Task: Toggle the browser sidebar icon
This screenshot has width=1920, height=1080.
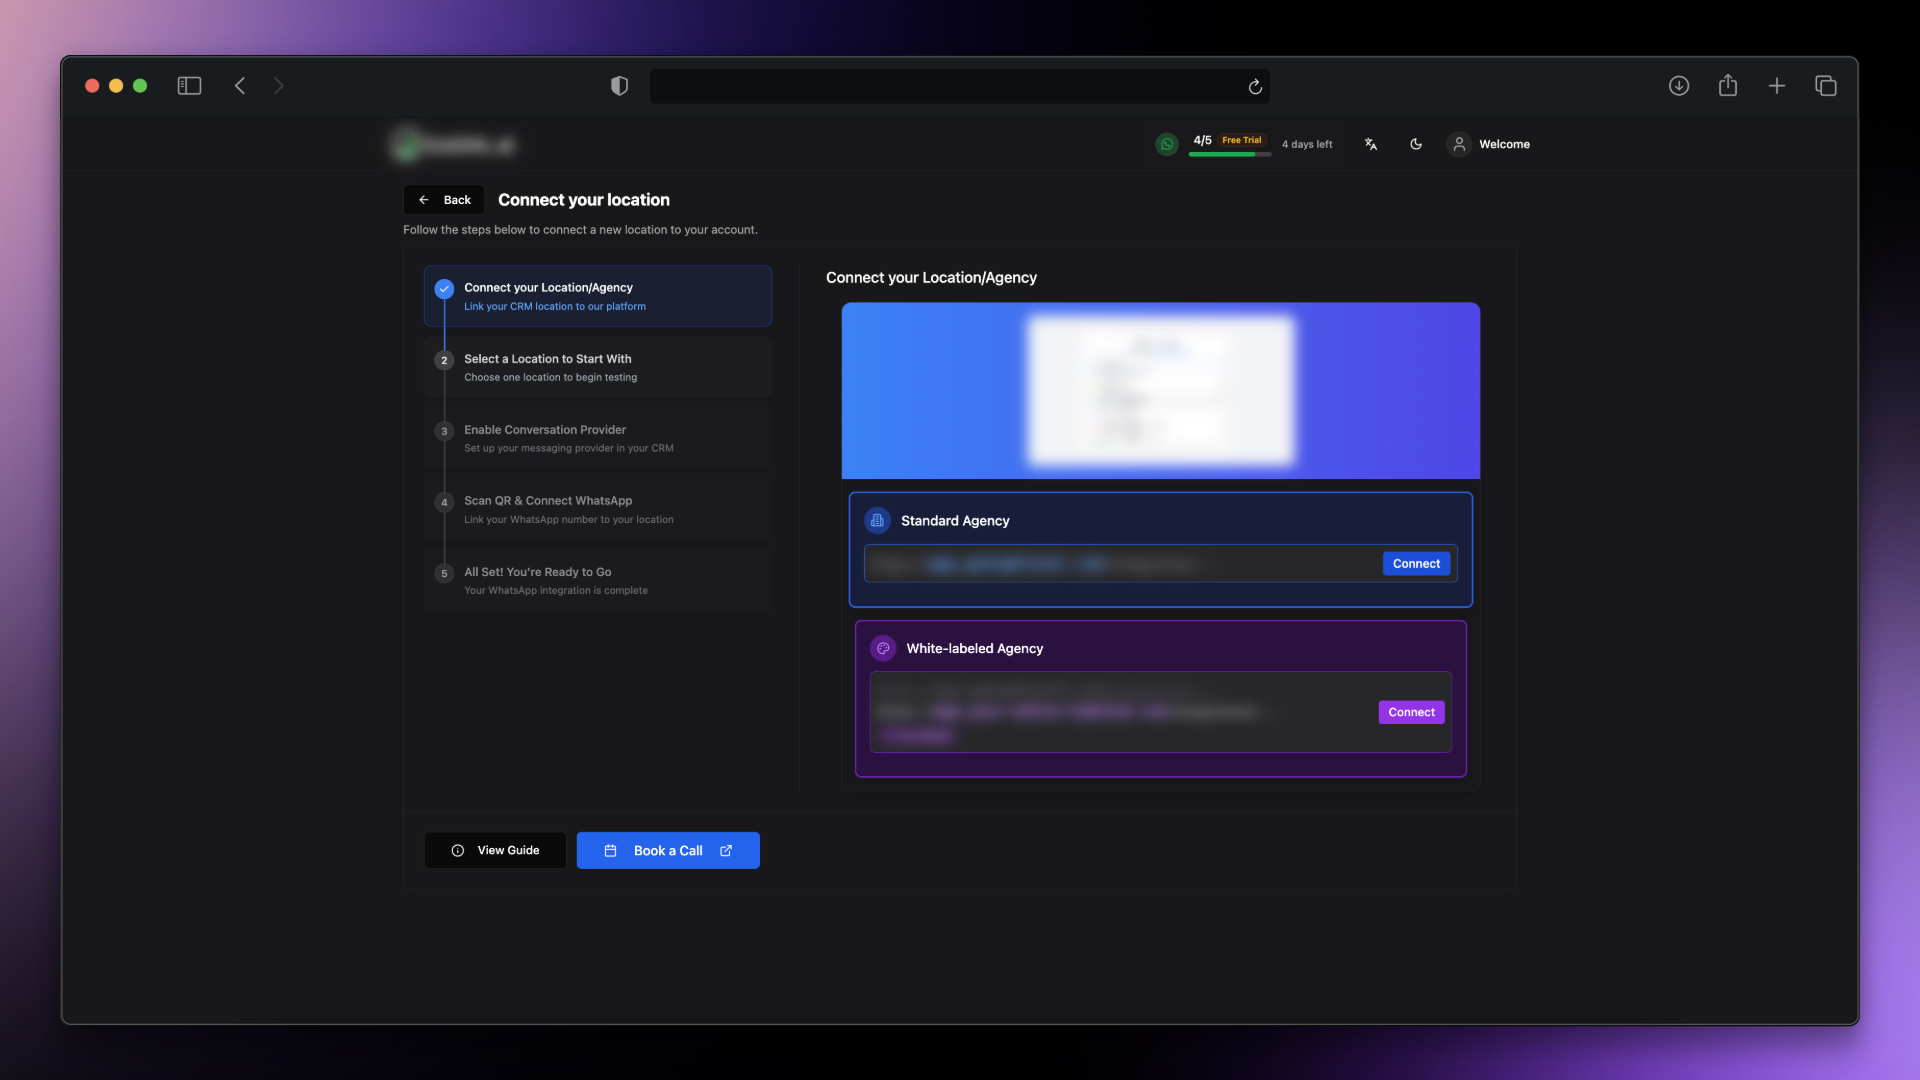Action: pyautogui.click(x=189, y=86)
